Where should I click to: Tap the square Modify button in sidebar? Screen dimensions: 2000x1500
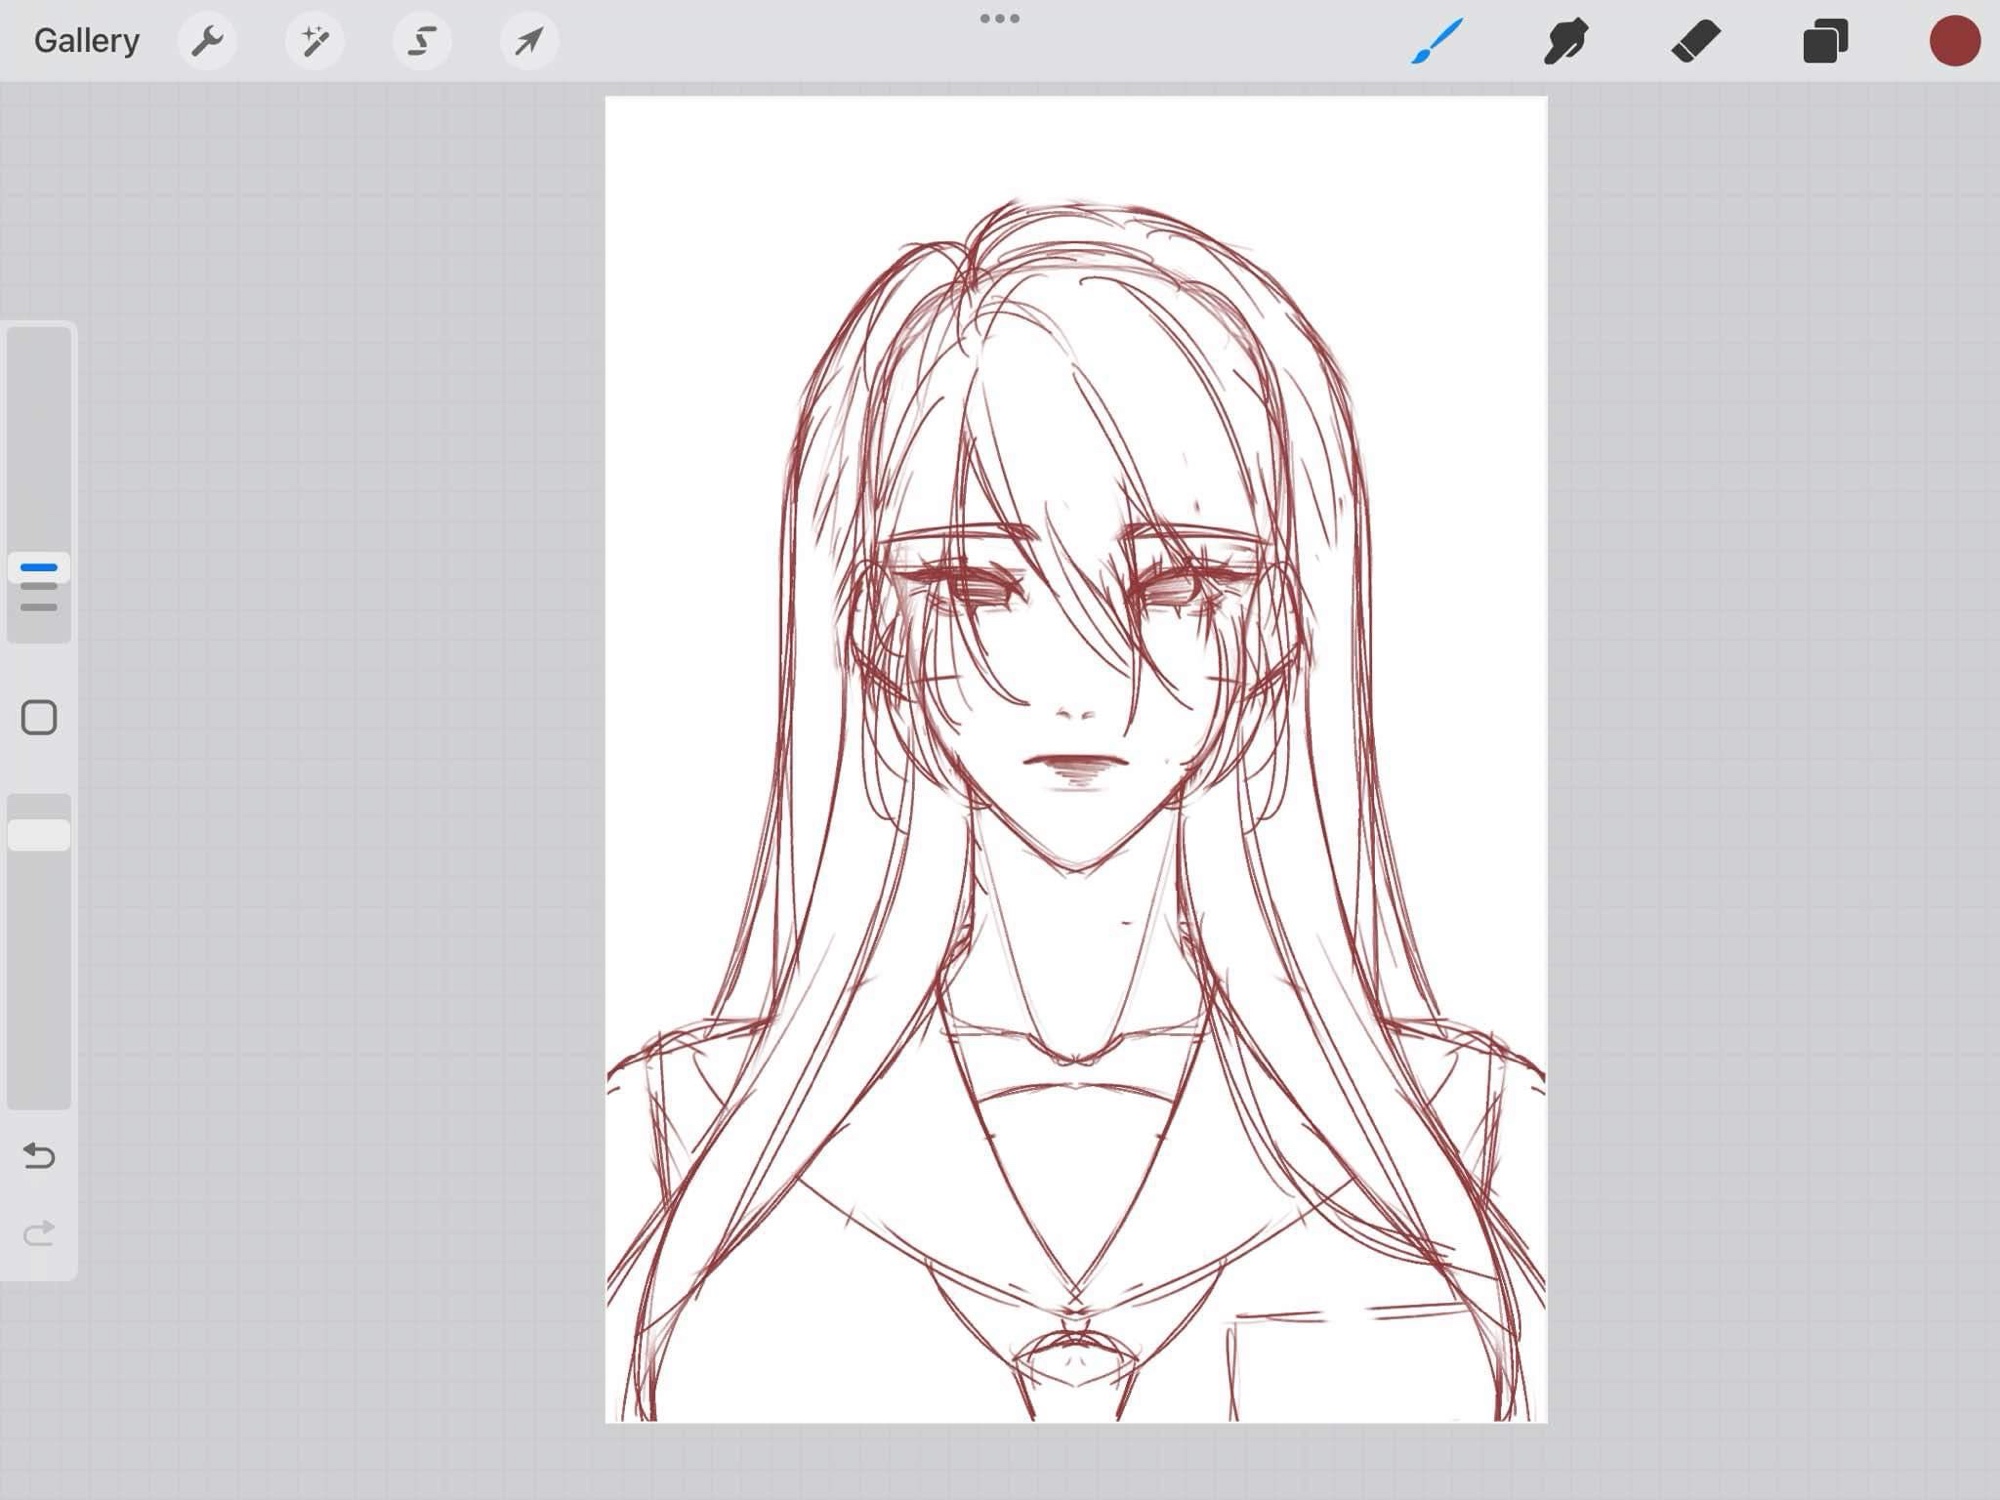pyautogui.click(x=39, y=717)
